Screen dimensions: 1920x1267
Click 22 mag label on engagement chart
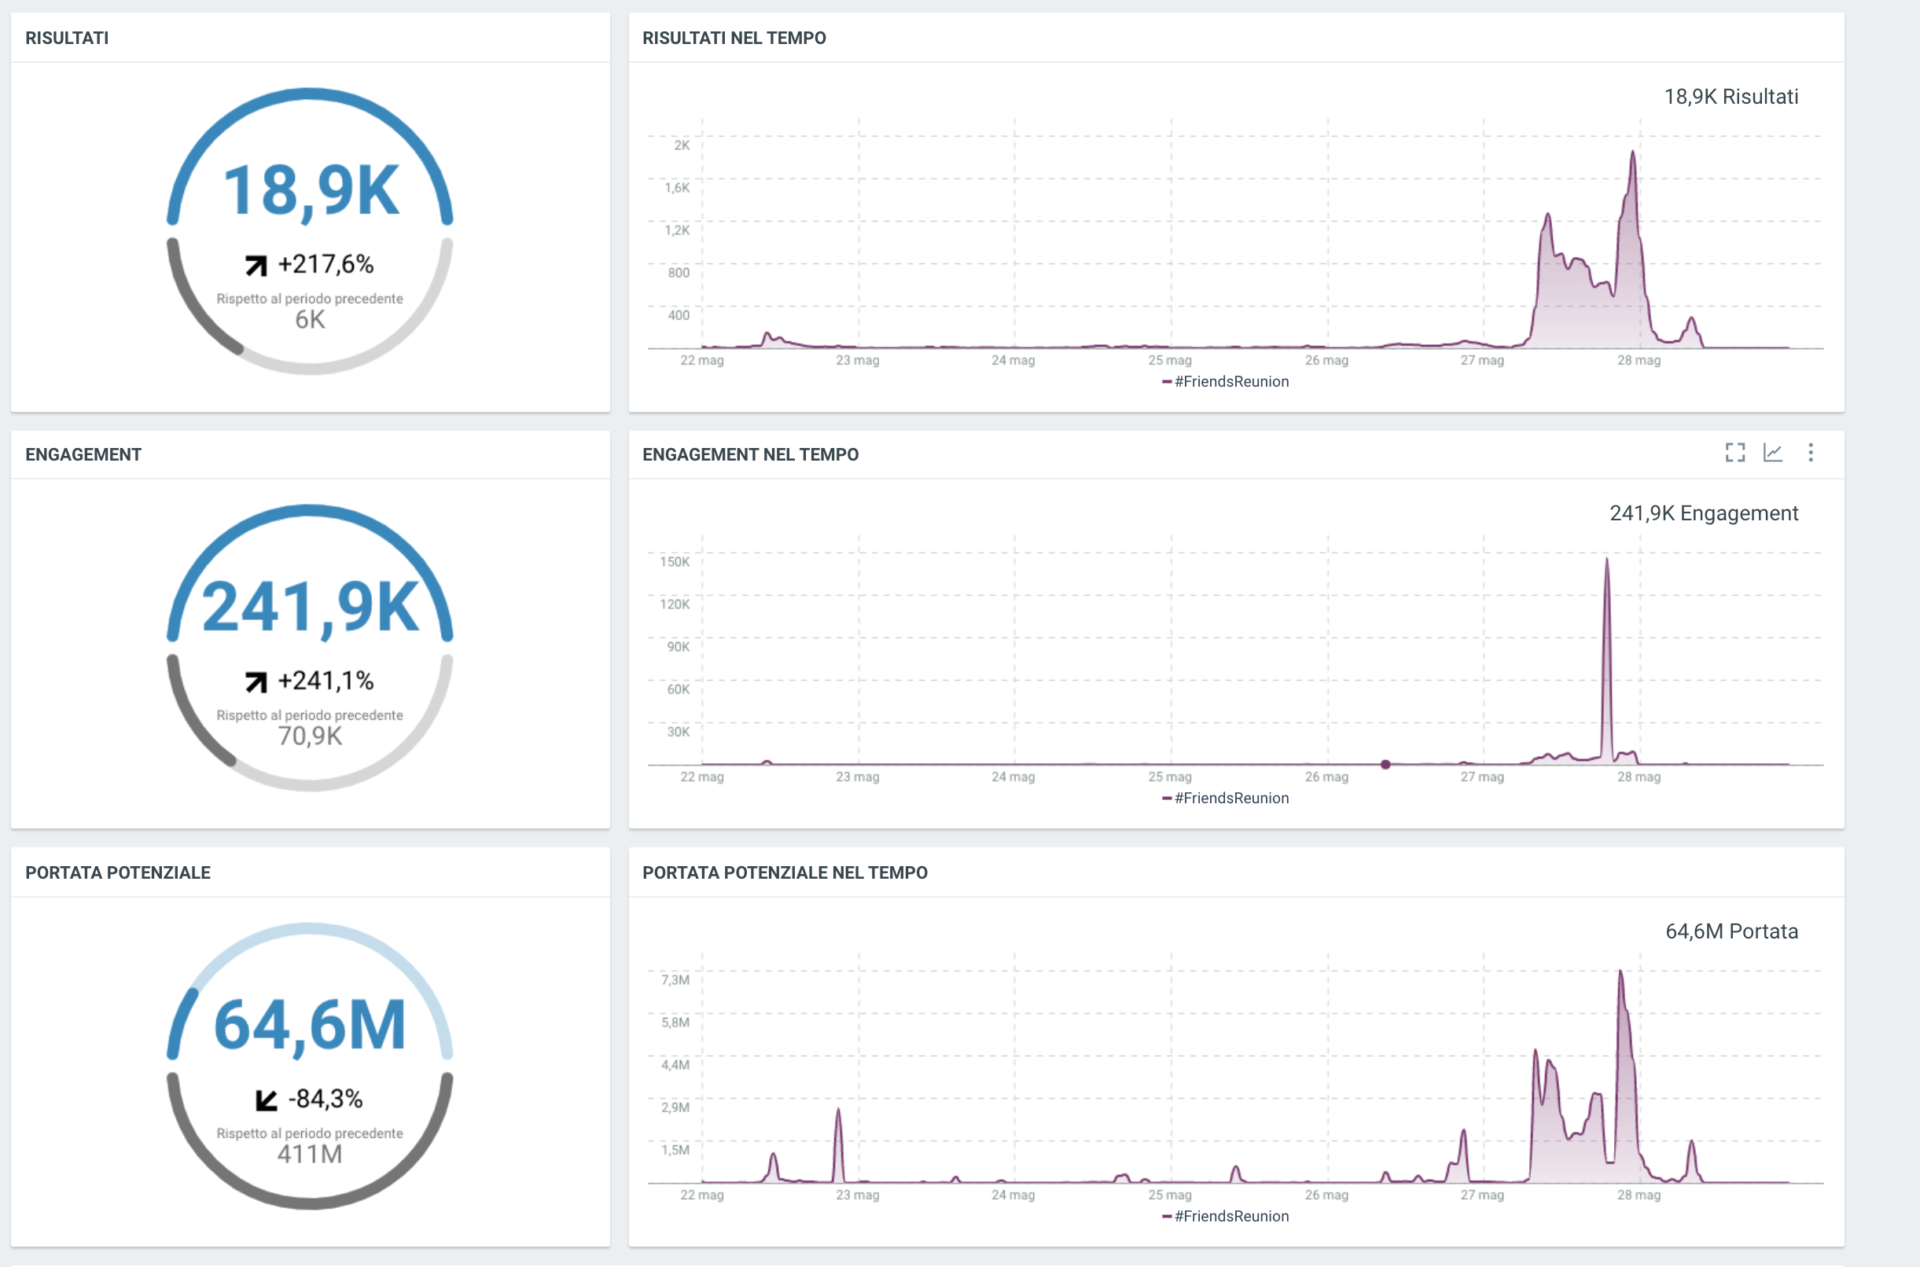pyautogui.click(x=702, y=777)
